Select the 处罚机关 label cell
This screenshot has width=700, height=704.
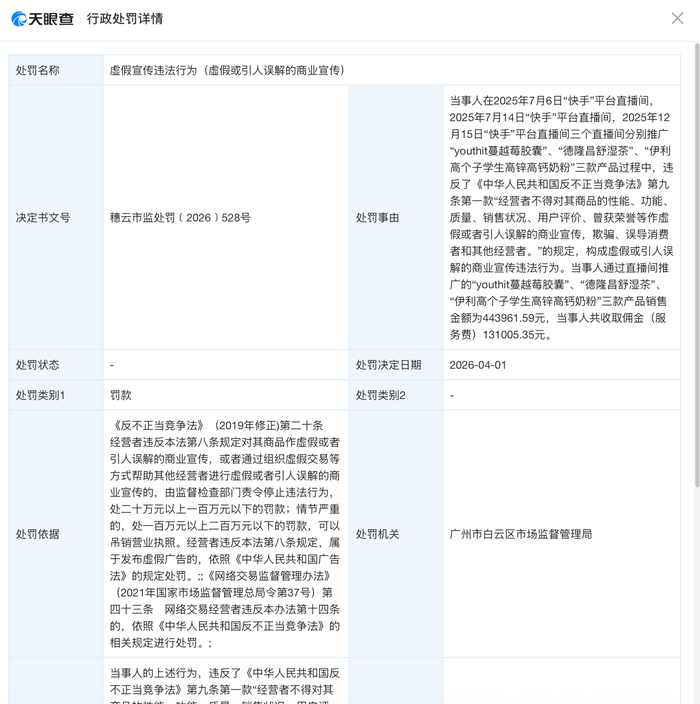pyautogui.click(x=377, y=534)
